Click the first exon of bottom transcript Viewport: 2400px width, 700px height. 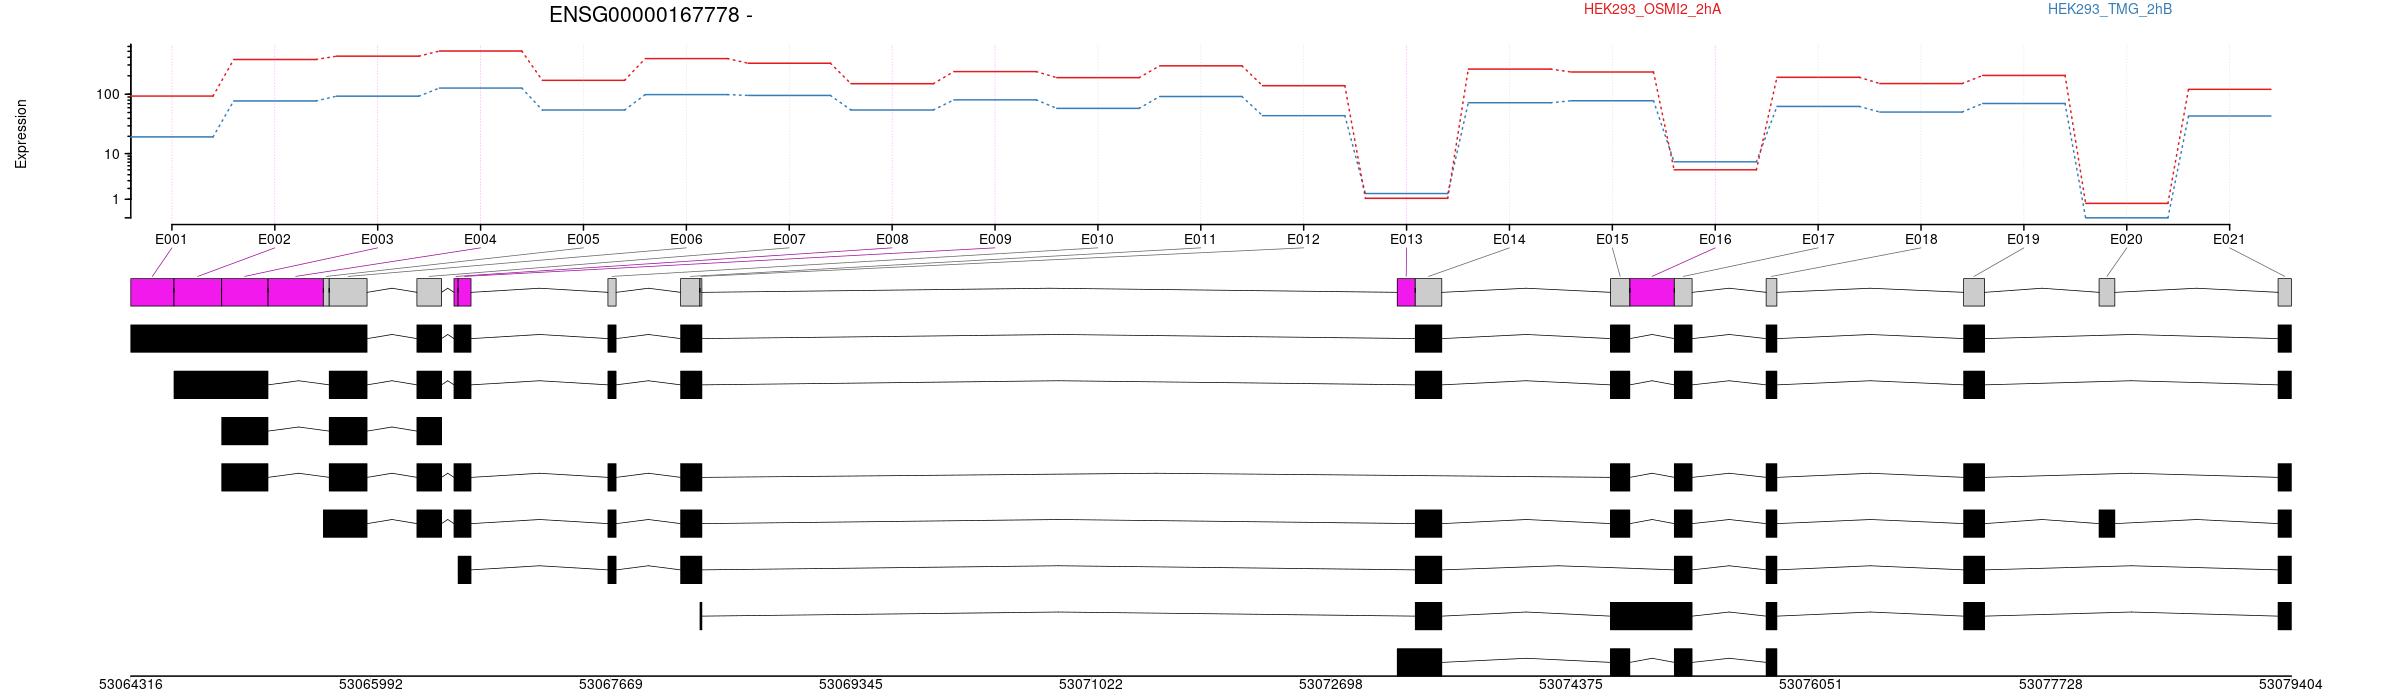(x=1419, y=662)
